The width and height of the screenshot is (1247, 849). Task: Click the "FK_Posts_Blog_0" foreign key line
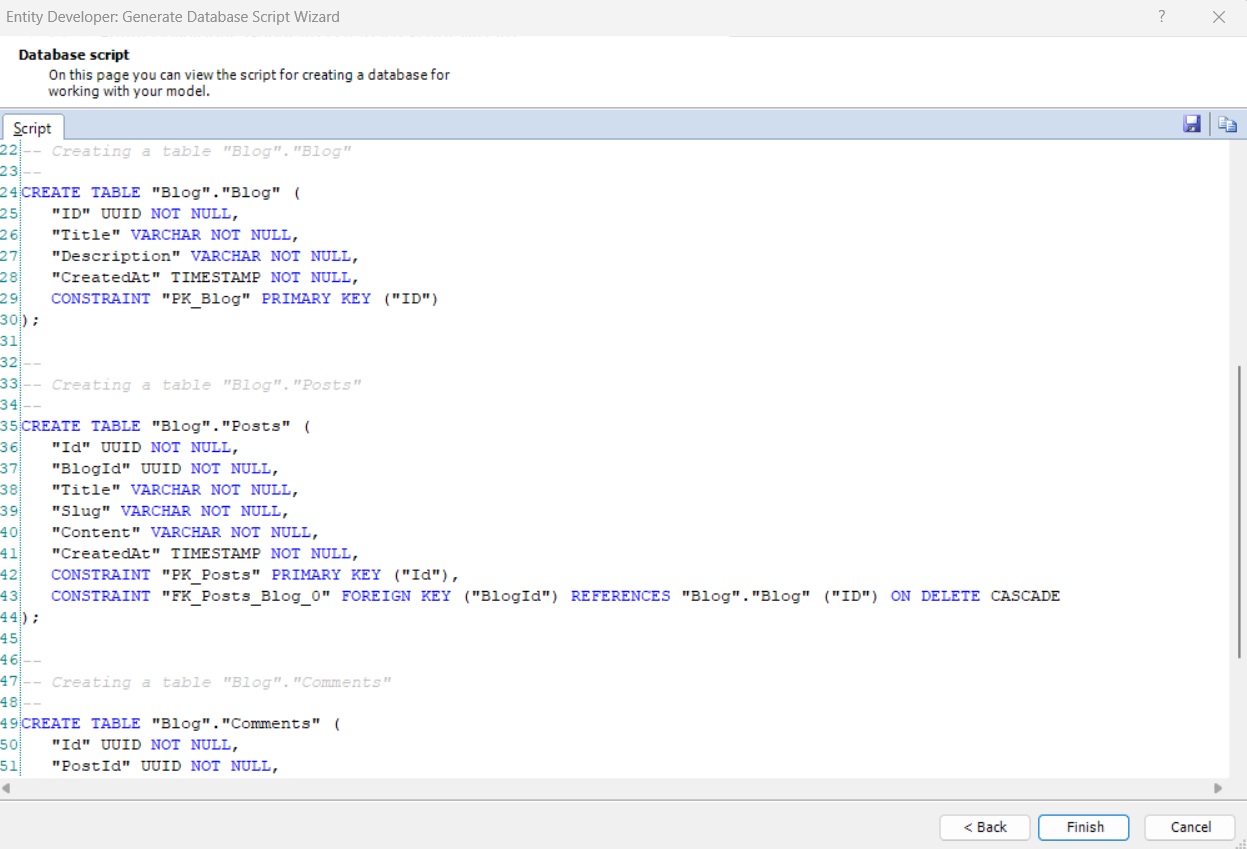(555, 596)
